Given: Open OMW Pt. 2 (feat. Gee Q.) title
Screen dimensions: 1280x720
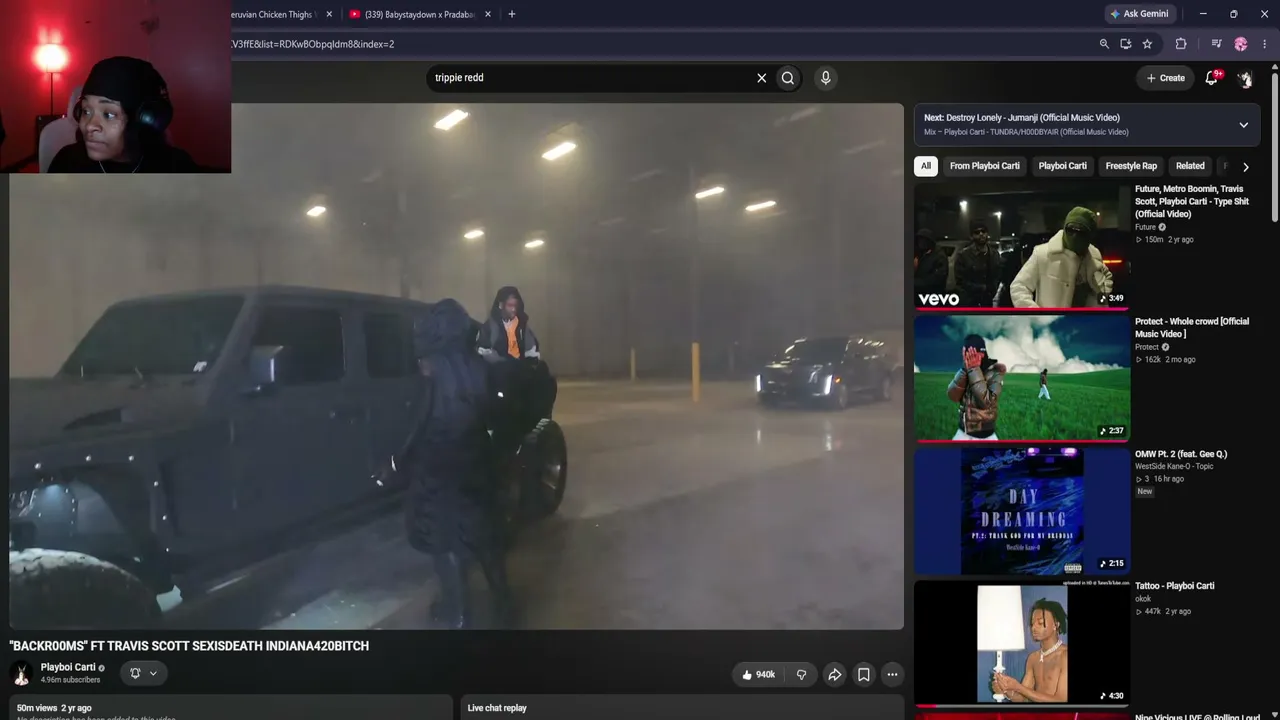Looking at the screenshot, I should [x=1181, y=454].
